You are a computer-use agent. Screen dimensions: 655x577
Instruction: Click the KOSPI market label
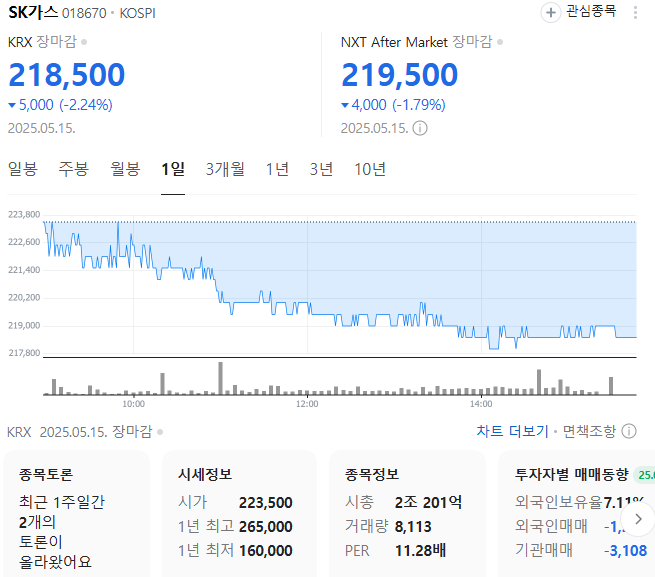pos(137,13)
